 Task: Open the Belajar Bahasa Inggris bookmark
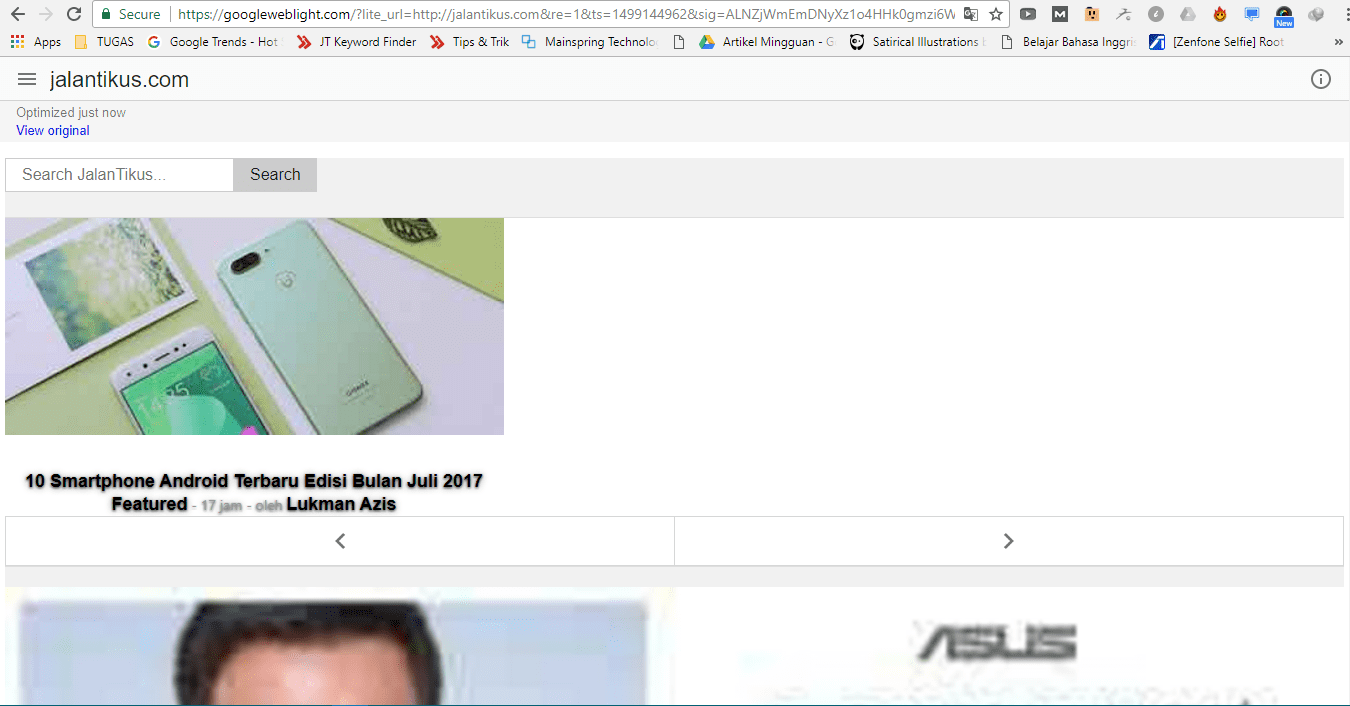point(1068,42)
